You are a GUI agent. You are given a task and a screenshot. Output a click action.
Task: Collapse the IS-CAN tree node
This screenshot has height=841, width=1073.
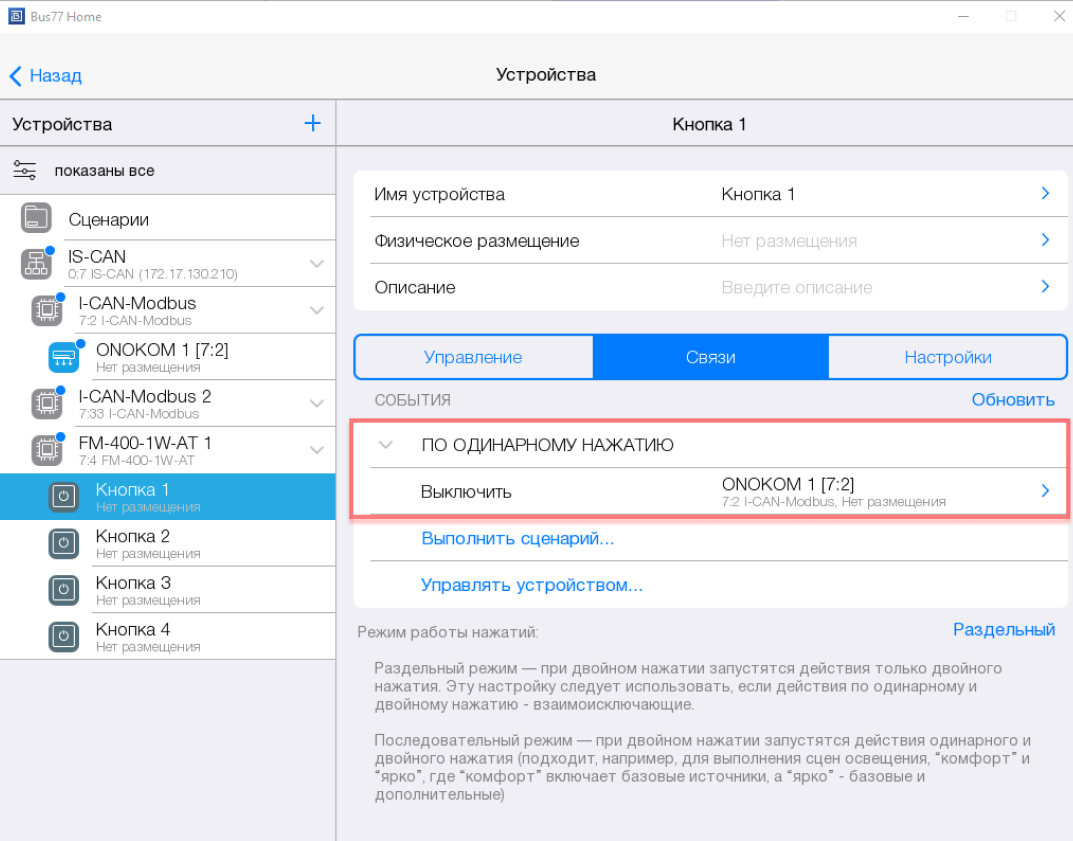[317, 264]
